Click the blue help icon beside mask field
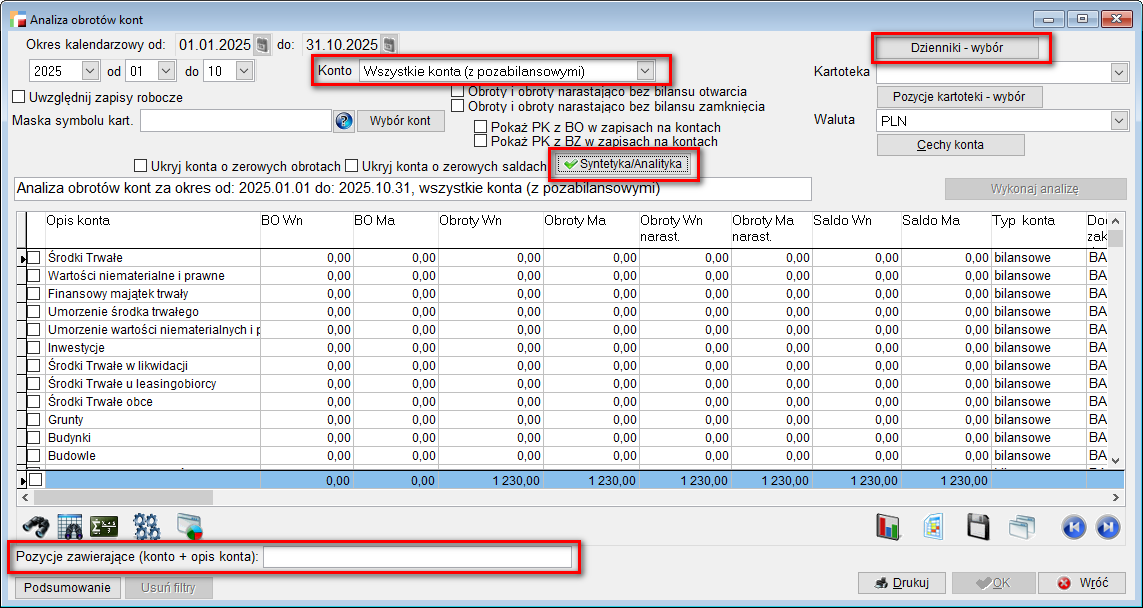The image size is (1143, 608). tap(344, 121)
